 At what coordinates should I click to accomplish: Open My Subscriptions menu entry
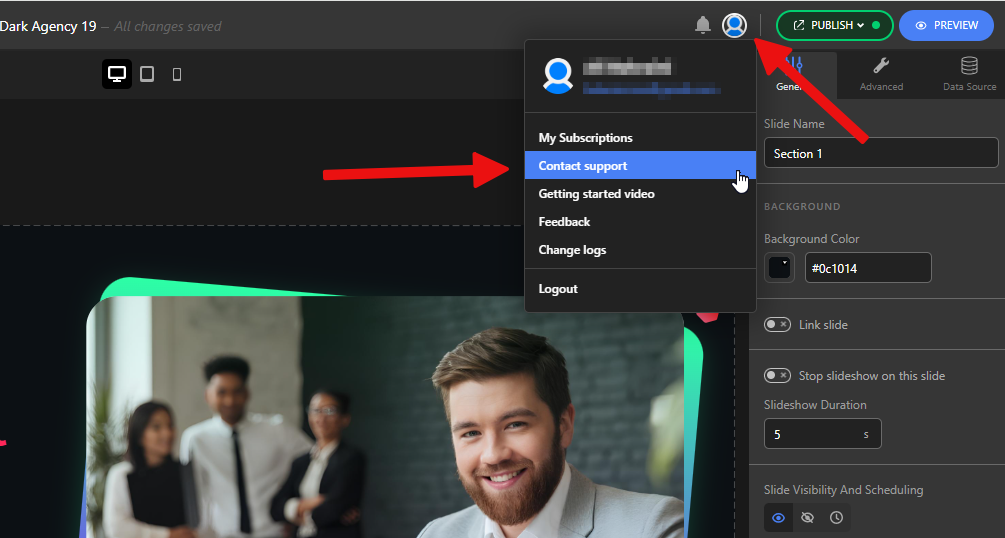[640, 138]
